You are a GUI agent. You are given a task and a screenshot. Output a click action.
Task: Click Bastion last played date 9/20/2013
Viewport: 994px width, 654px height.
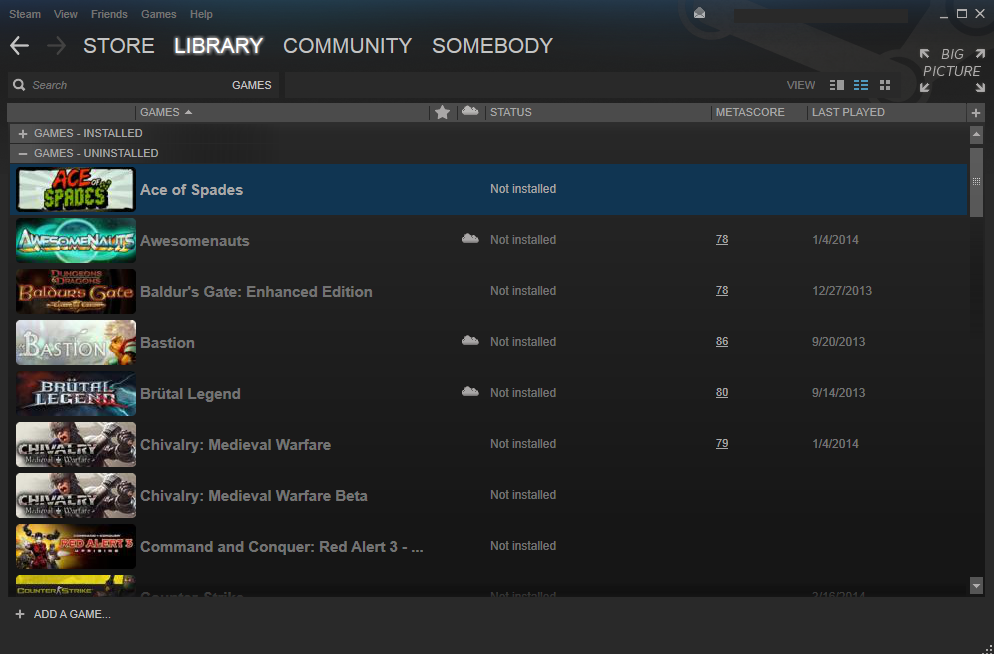click(x=838, y=342)
